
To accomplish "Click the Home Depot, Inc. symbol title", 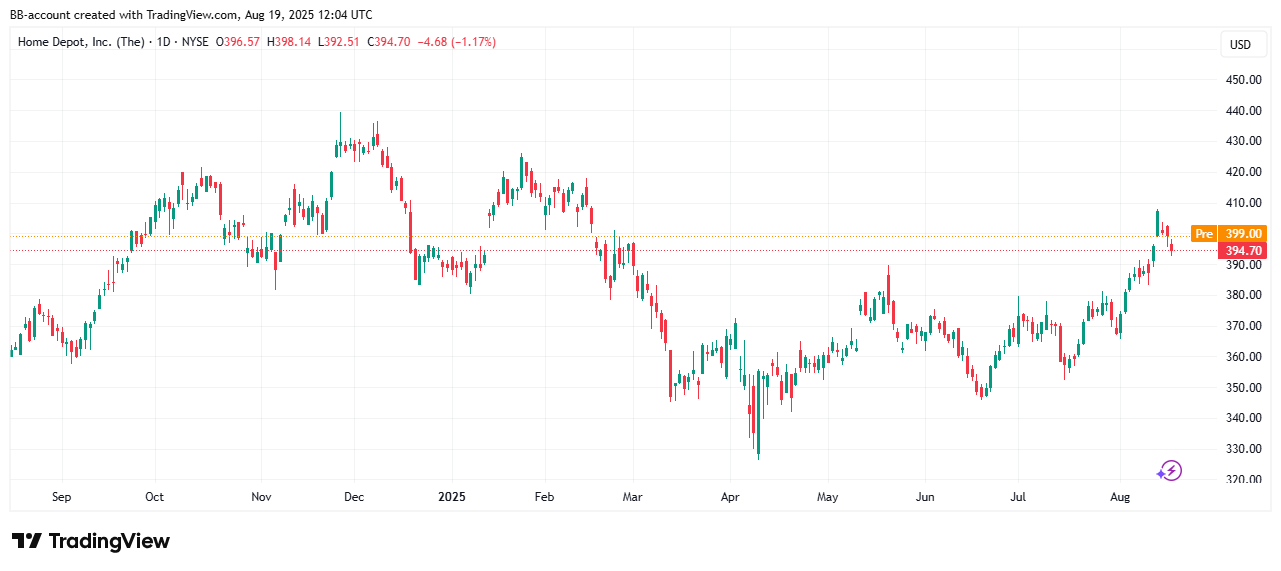I will pyautogui.click(x=81, y=42).
